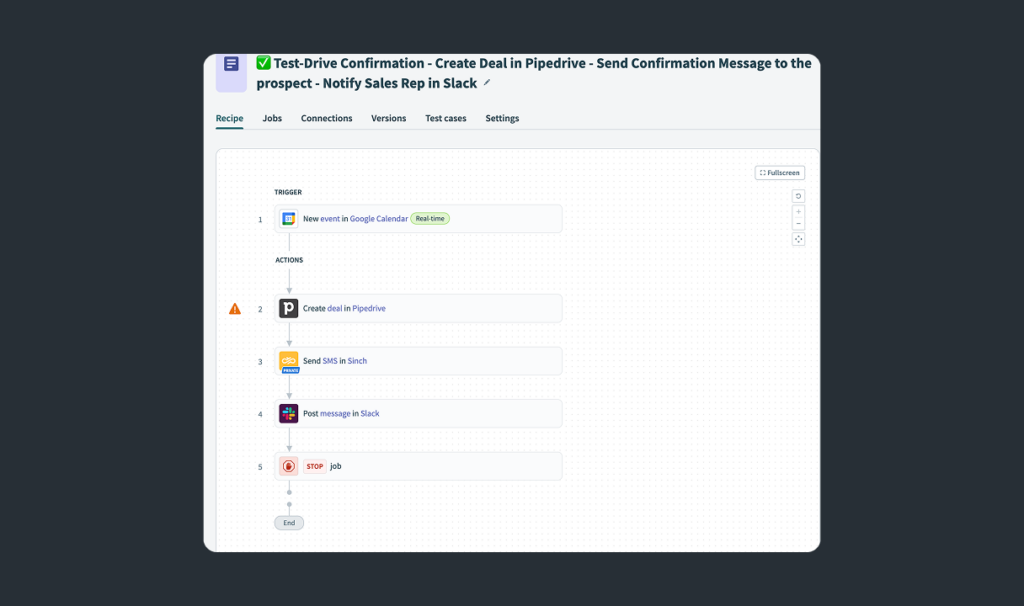Click the recipe title text

click(x=534, y=73)
